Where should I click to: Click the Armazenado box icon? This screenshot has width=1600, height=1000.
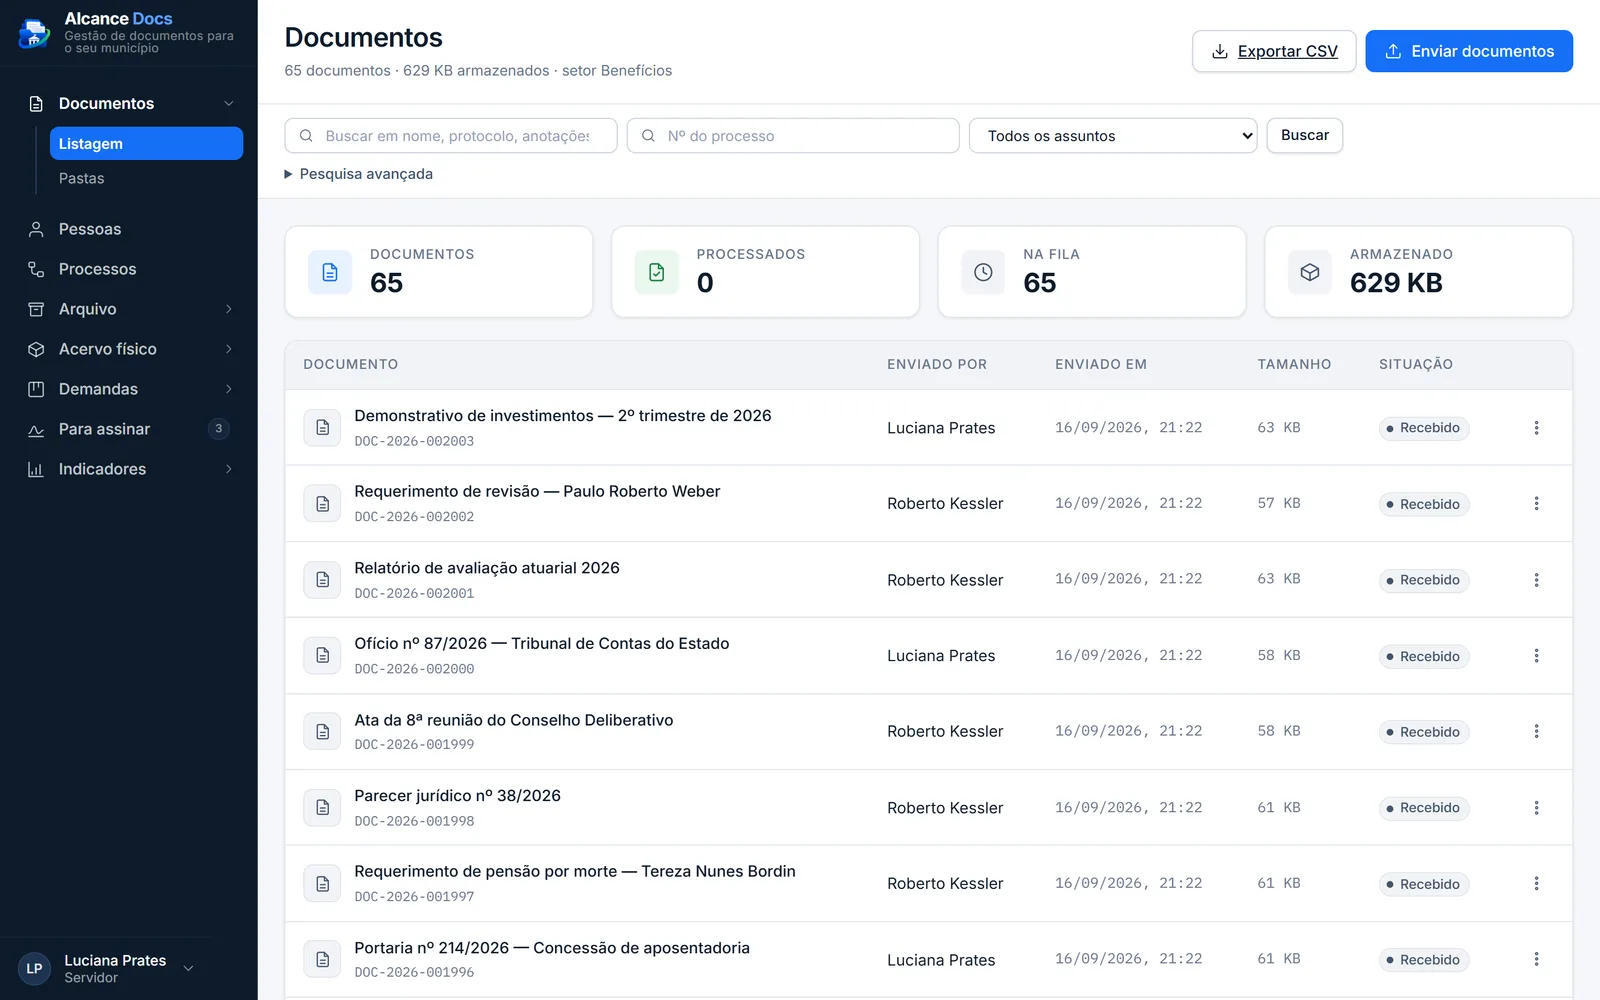[1310, 272]
